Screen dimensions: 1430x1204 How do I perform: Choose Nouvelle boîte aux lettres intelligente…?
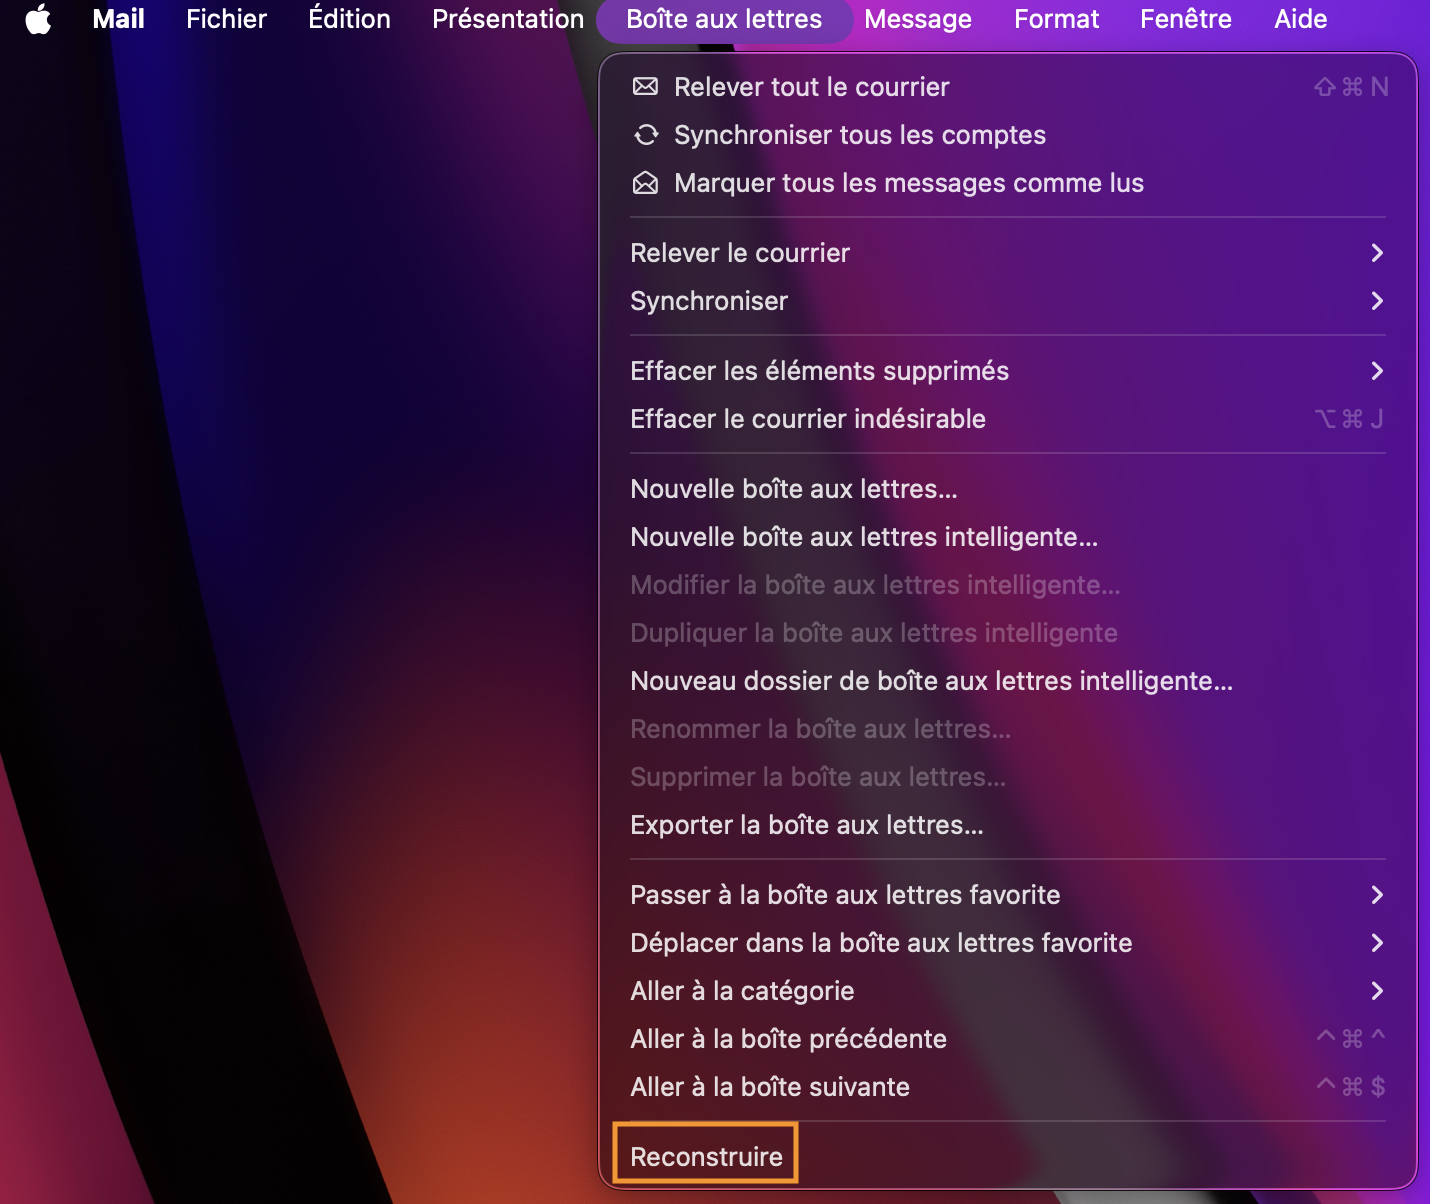coord(1008,537)
